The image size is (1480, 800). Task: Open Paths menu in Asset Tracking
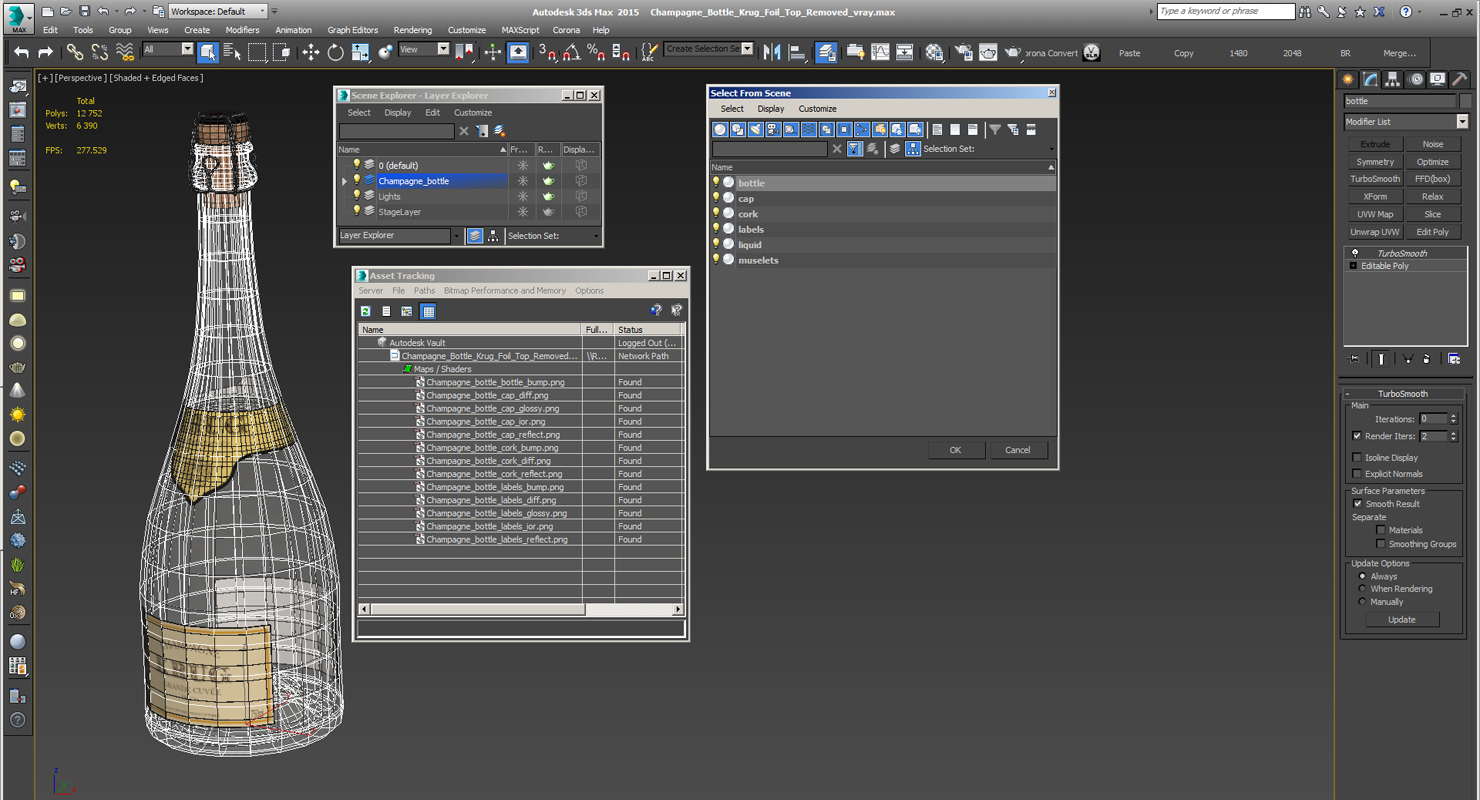(x=425, y=291)
